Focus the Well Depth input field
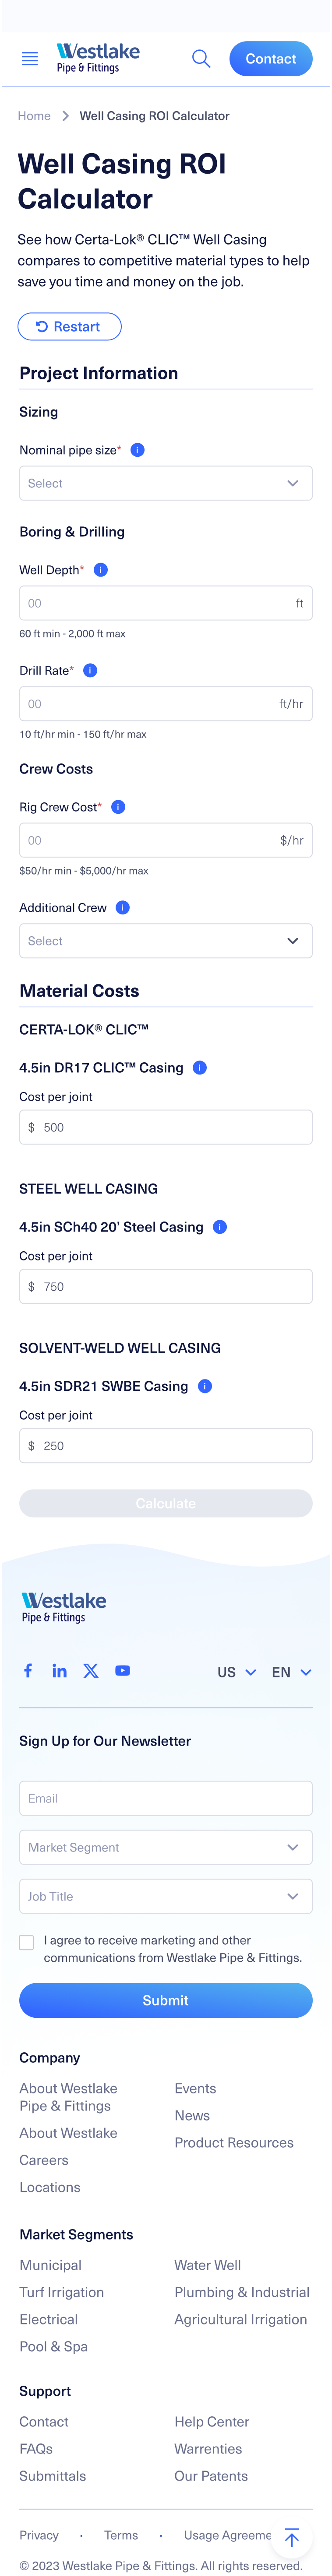 click(166, 603)
